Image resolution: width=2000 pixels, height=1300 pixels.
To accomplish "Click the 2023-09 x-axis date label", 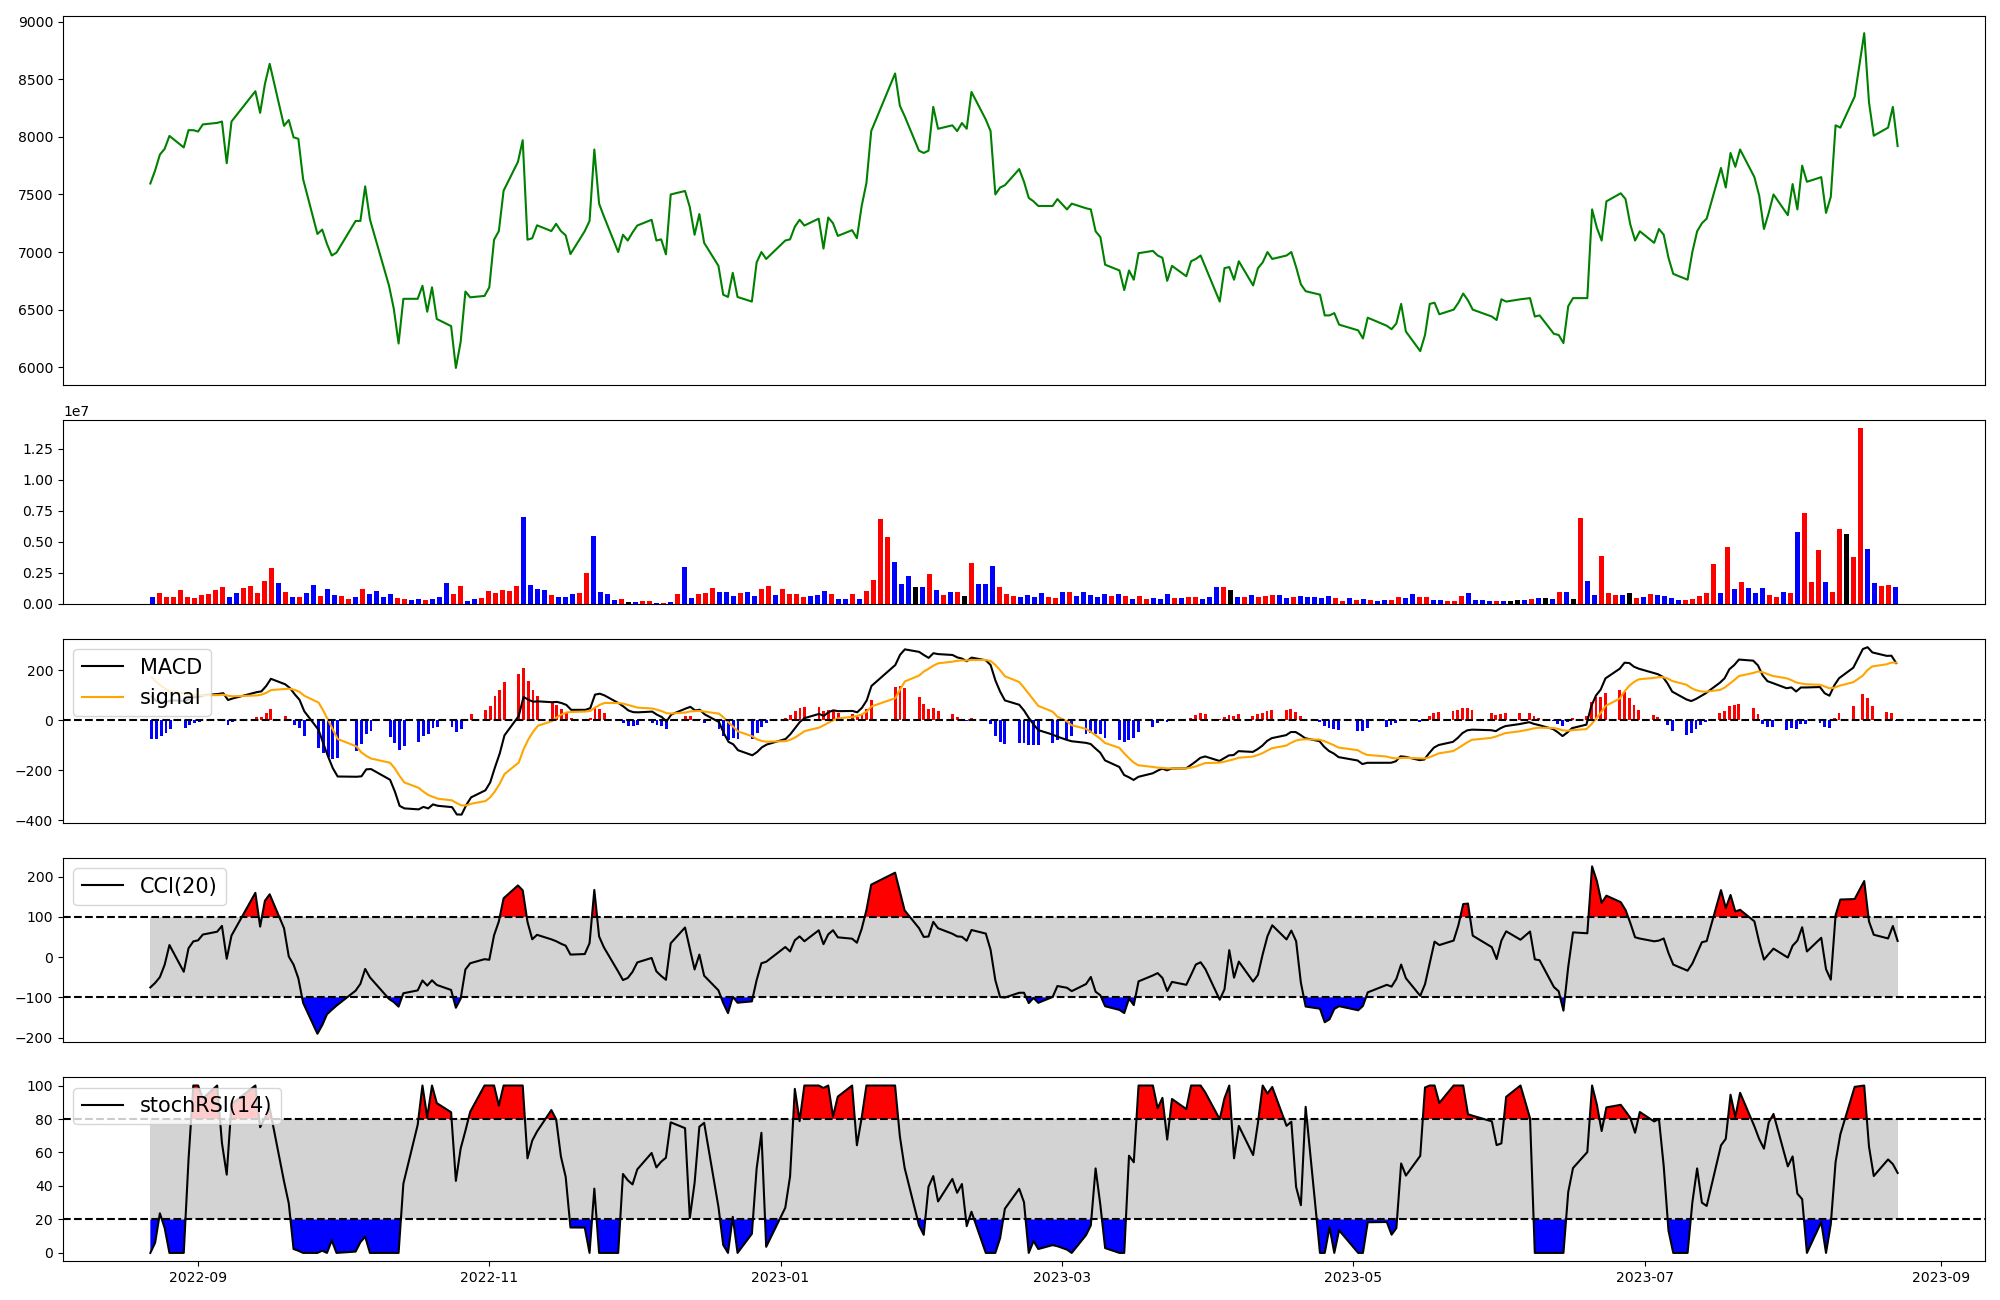I will point(1941,1277).
